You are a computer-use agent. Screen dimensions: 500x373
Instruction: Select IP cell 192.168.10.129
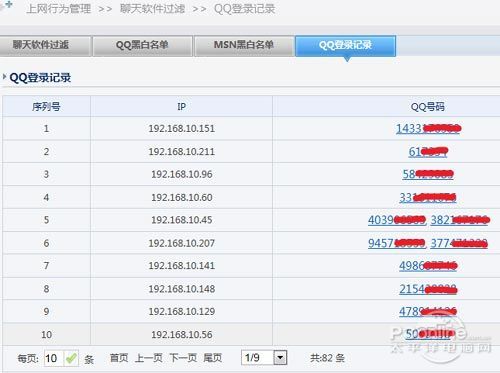pyautogui.click(x=182, y=311)
